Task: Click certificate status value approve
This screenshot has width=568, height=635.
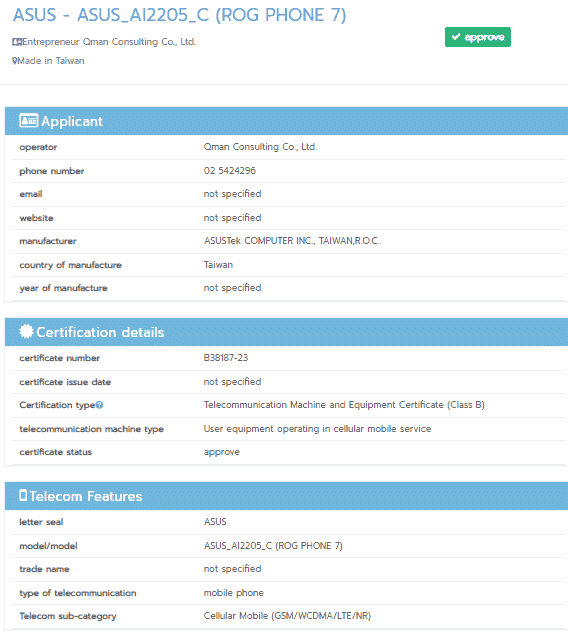Action: [221, 452]
